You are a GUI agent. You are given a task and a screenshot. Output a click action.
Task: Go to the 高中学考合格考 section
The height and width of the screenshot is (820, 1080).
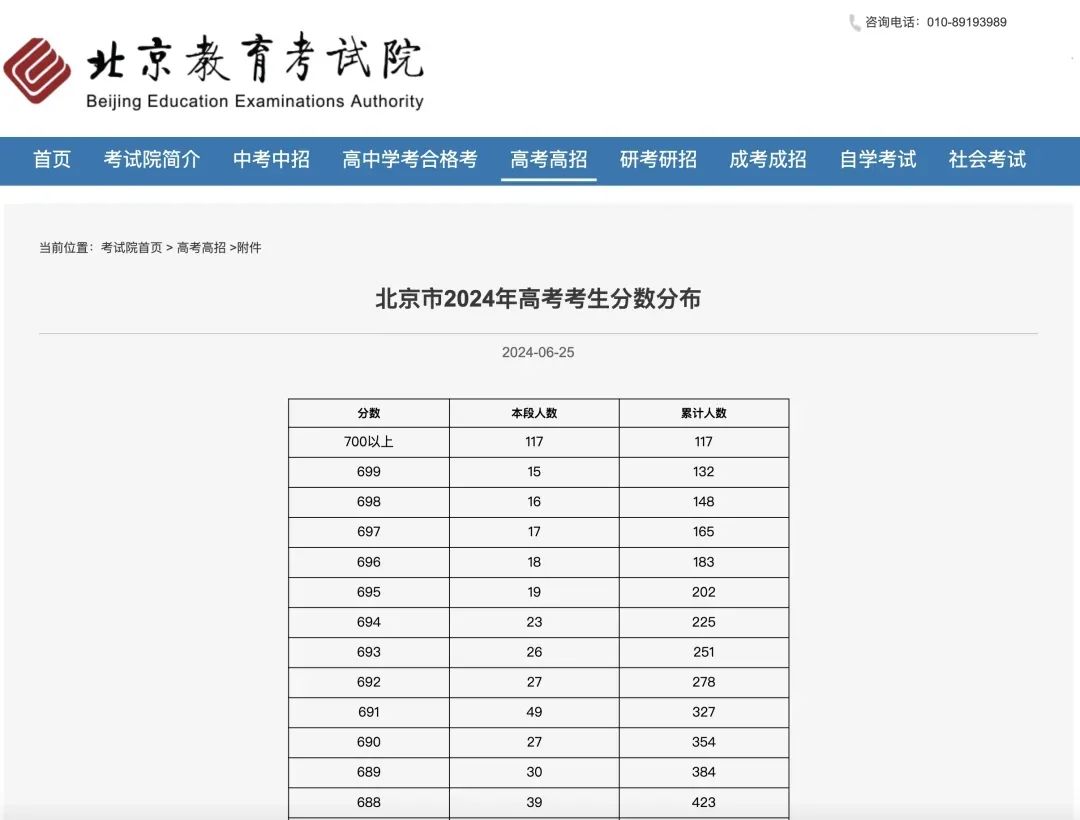(410, 159)
